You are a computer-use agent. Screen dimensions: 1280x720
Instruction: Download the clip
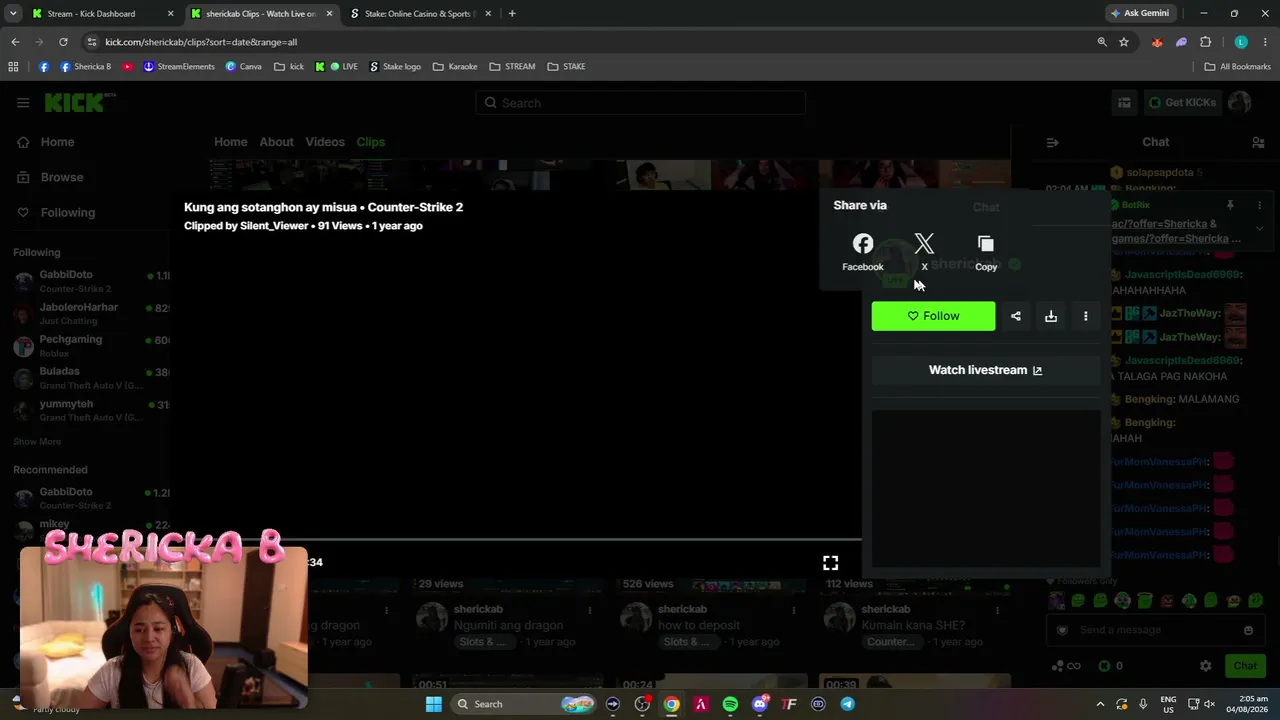pyautogui.click(x=1051, y=316)
